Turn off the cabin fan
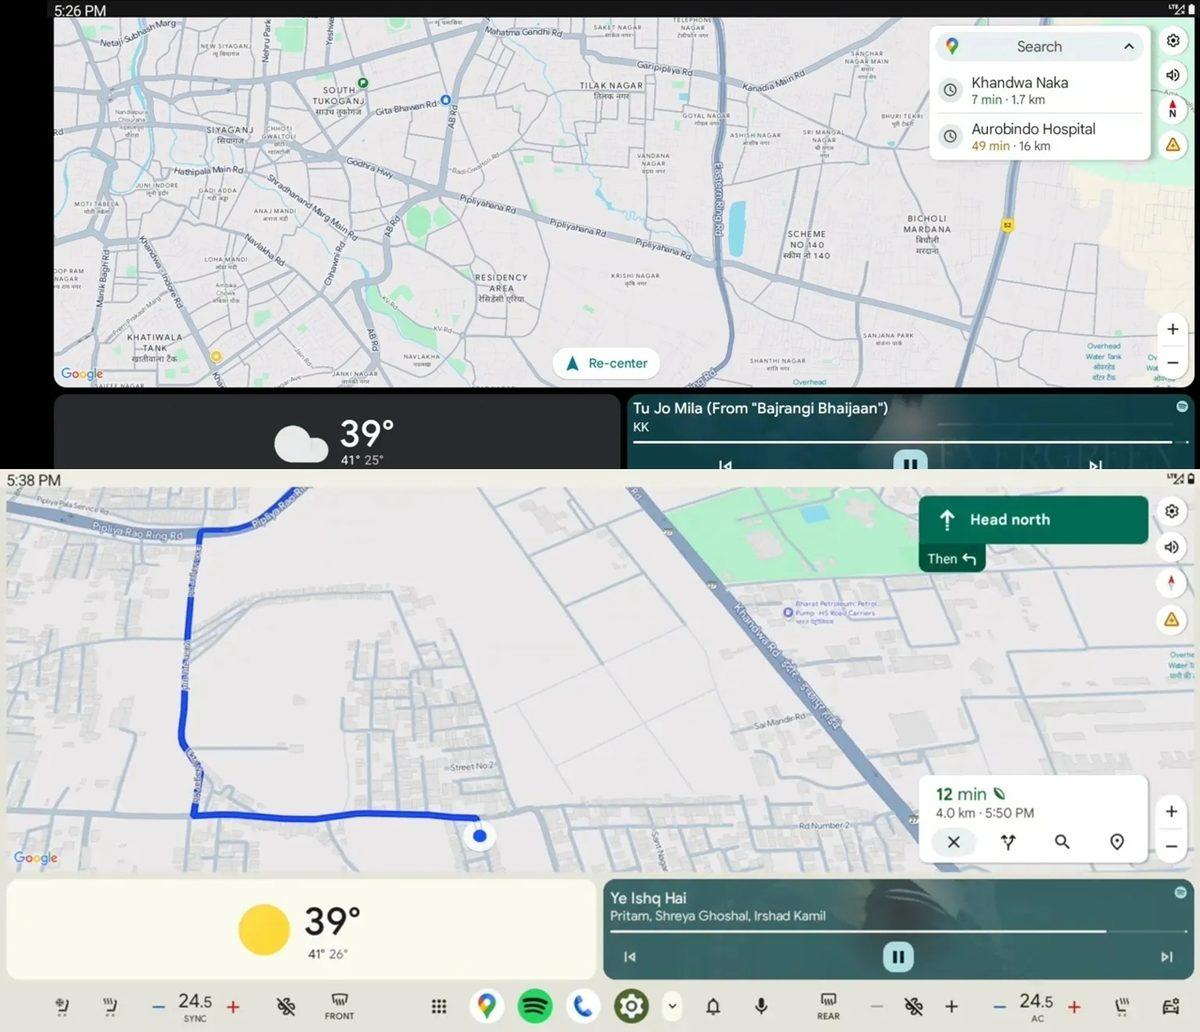 pyautogui.click(x=287, y=1006)
